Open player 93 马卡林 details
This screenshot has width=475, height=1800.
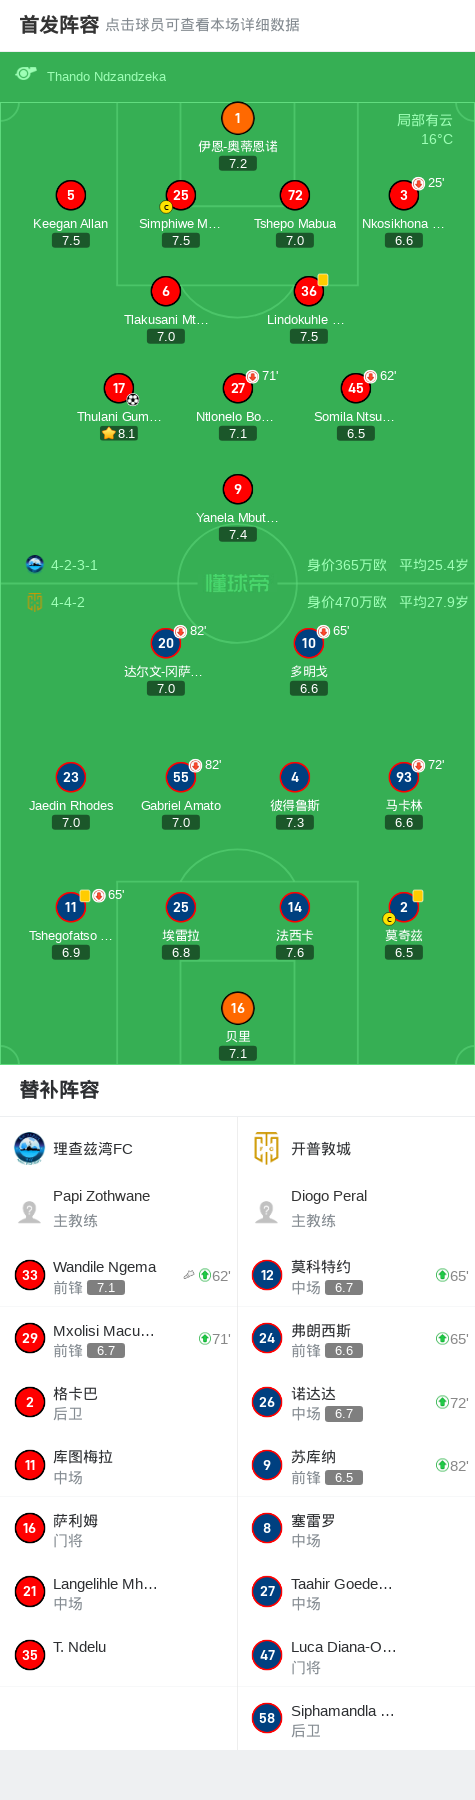(x=403, y=777)
